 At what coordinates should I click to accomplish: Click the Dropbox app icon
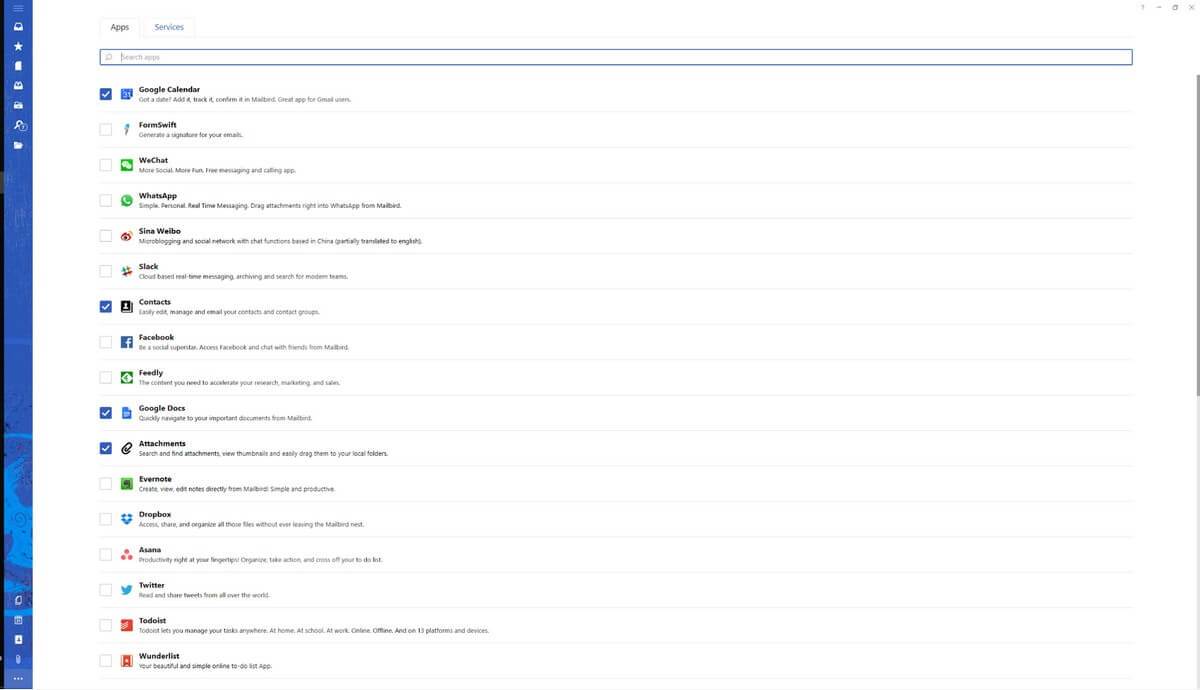click(127, 519)
